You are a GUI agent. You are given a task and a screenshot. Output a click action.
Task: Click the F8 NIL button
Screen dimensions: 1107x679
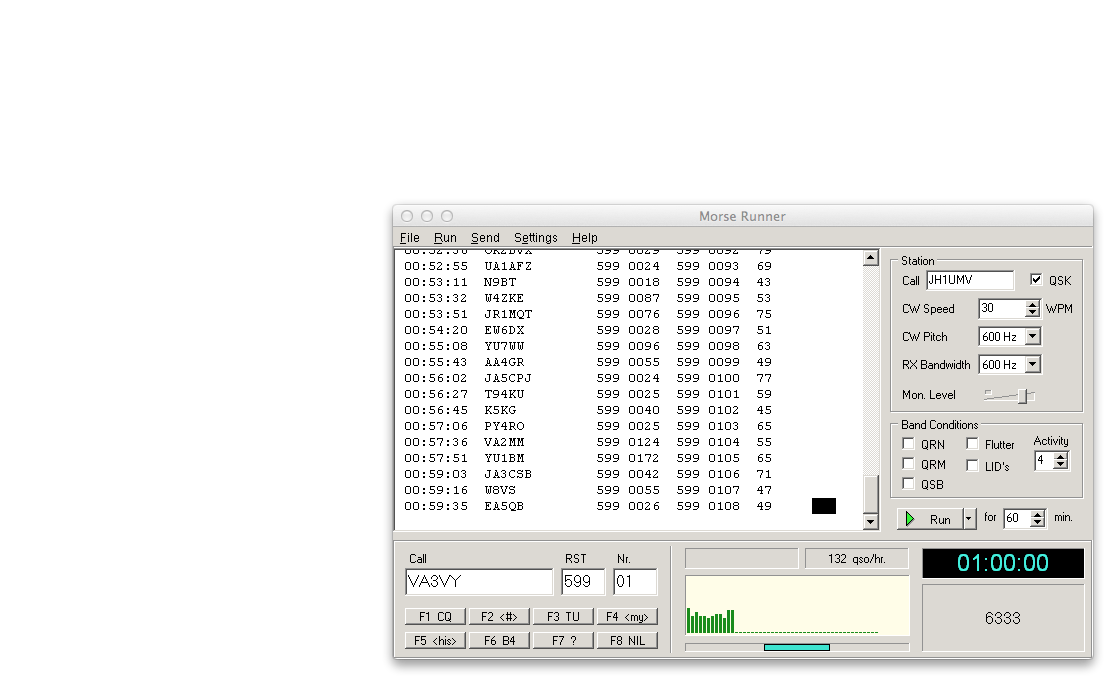coord(627,641)
